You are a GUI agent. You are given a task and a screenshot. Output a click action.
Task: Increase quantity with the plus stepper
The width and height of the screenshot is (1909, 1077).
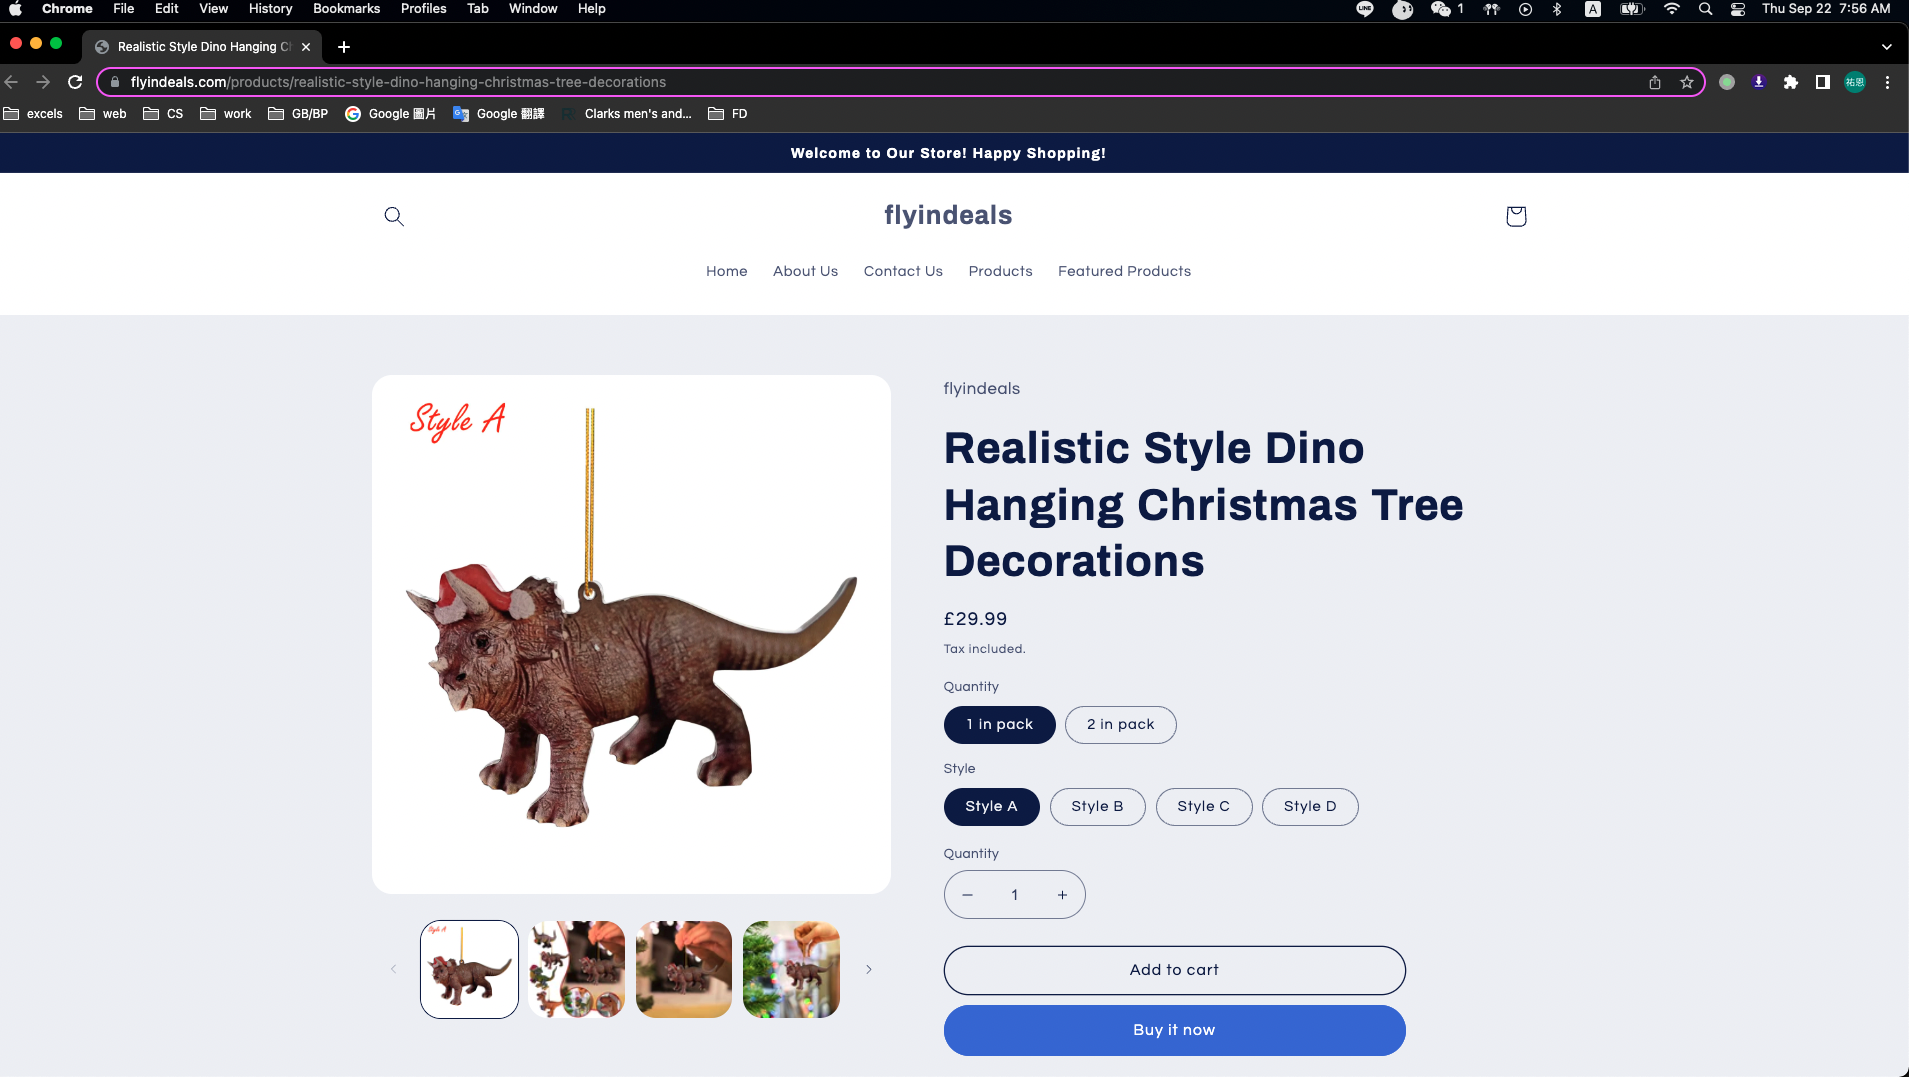1062,895
